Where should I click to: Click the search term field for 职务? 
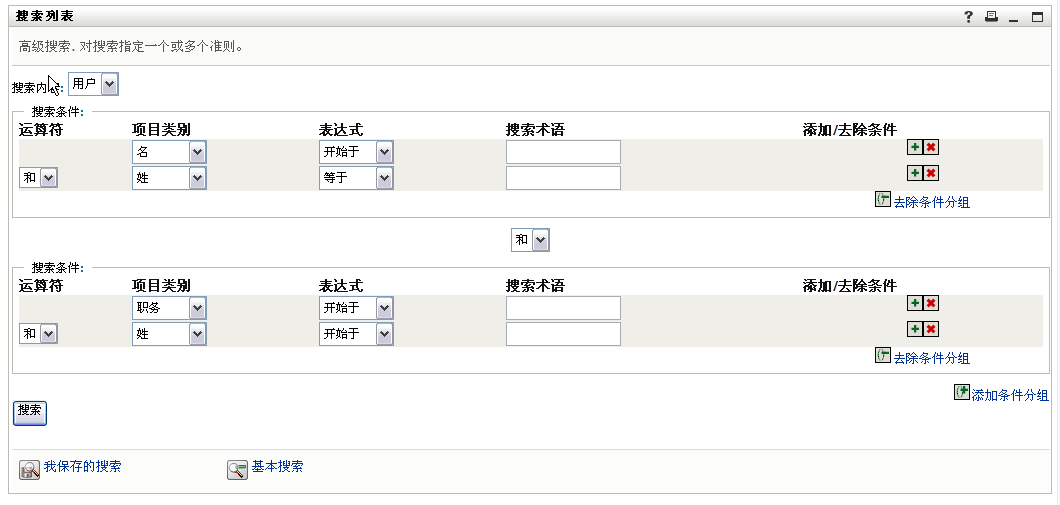(x=563, y=308)
